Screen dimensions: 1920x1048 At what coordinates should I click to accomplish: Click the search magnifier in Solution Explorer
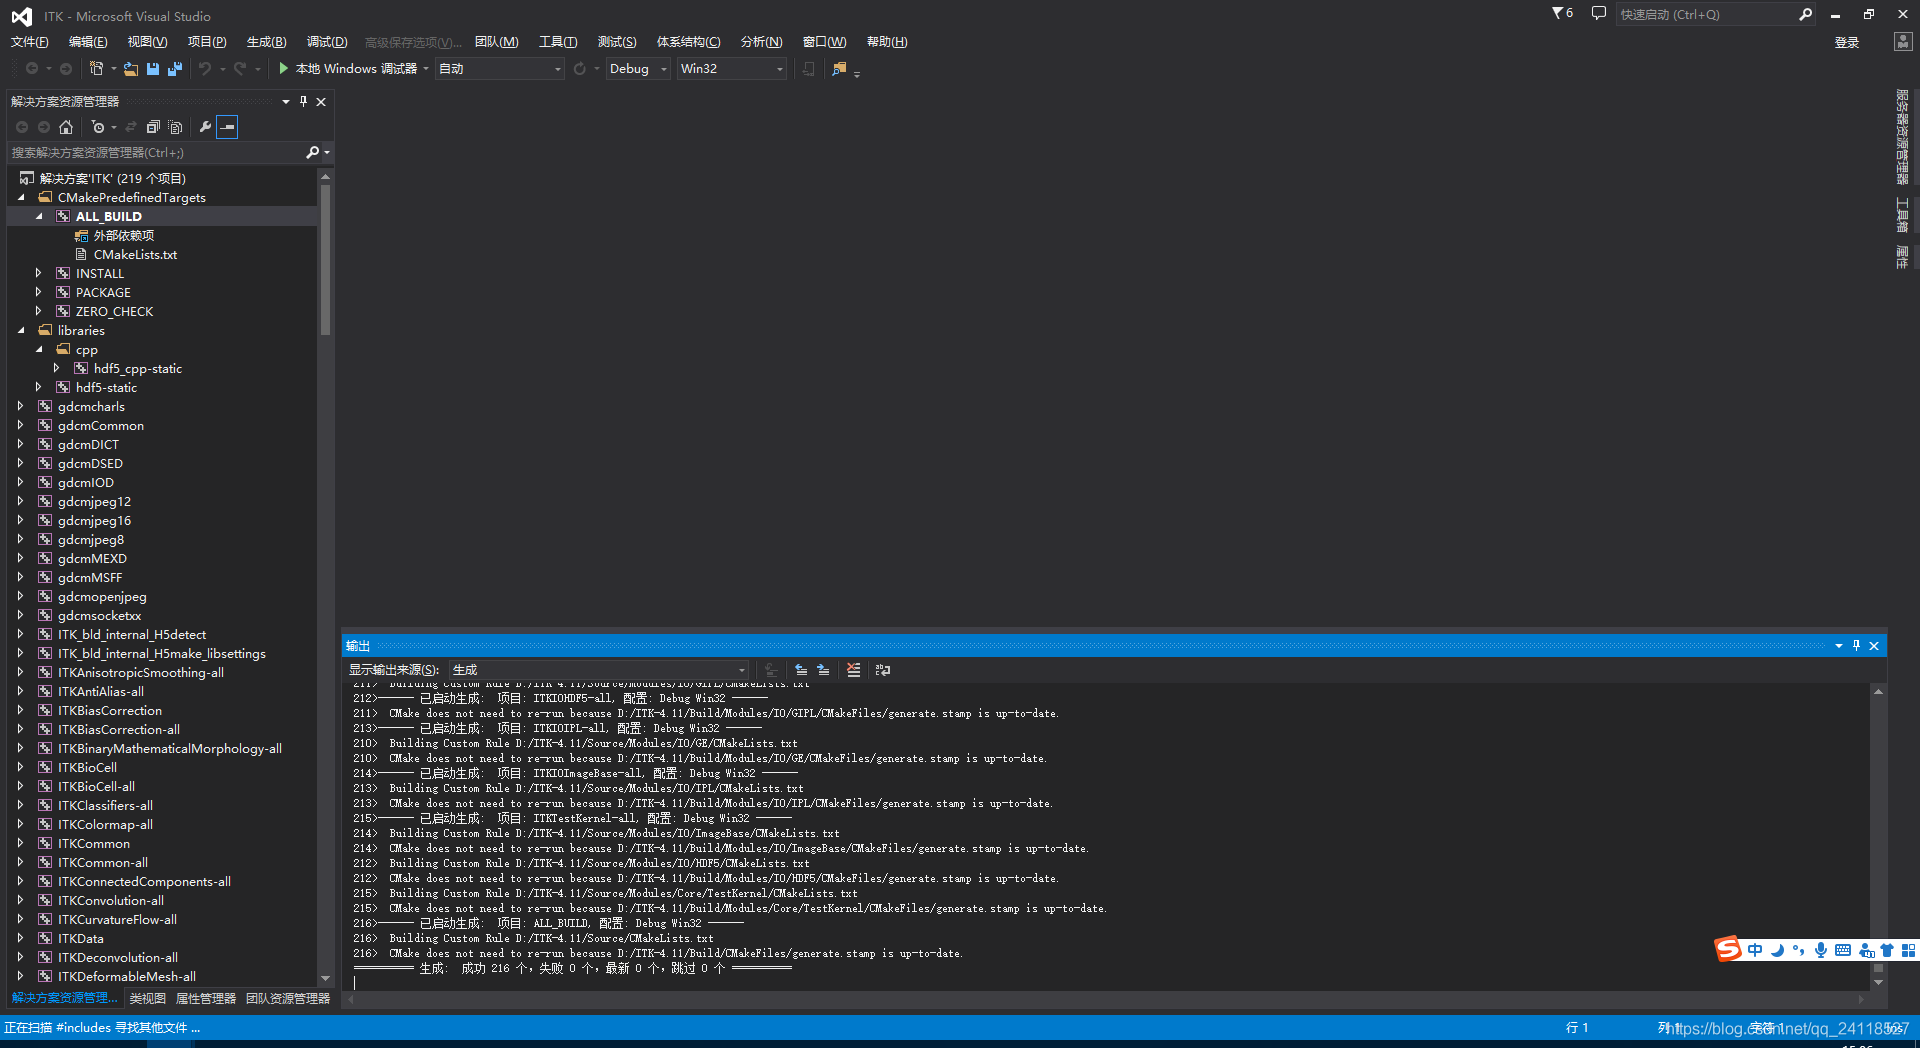point(312,152)
